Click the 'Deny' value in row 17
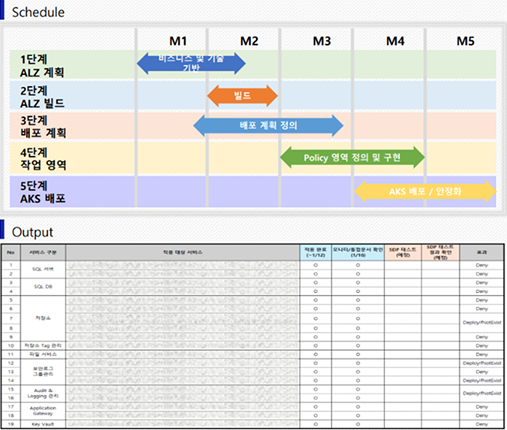The width and height of the screenshot is (507, 430). (482, 407)
